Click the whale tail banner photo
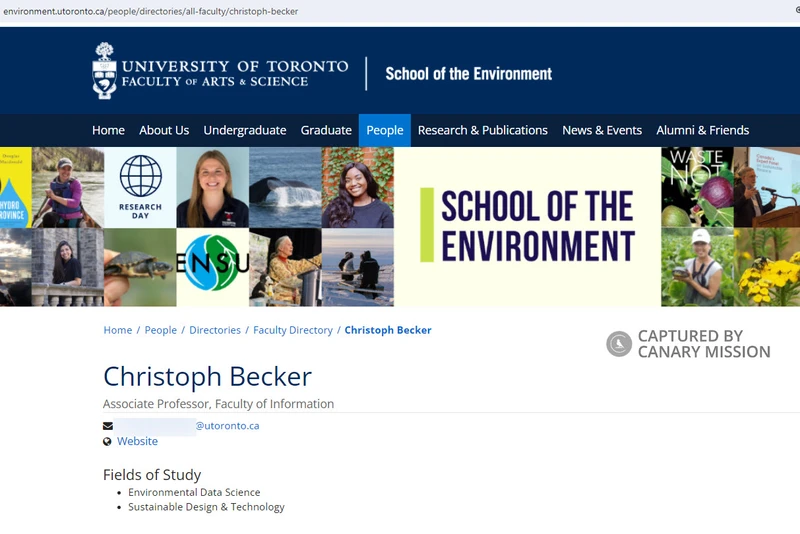Viewport: 800px width, 534px height. coord(285,188)
